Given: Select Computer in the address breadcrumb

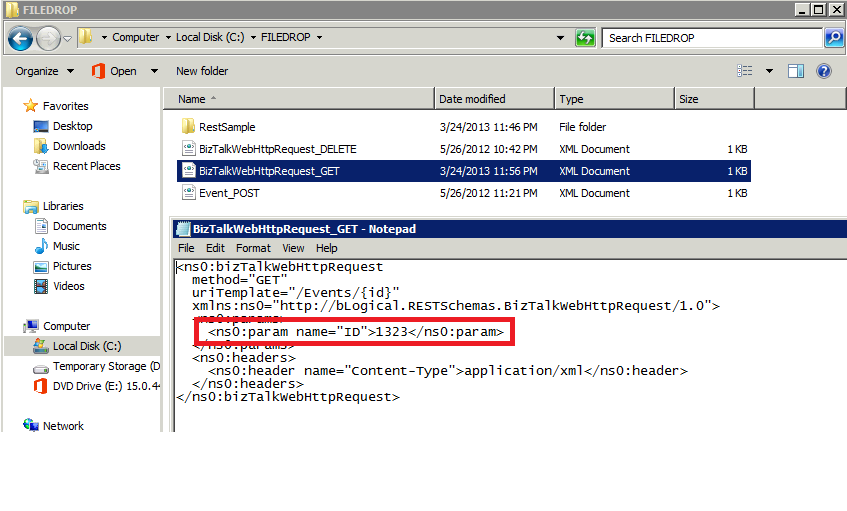Looking at the screenshot, I should coord(136,37).
